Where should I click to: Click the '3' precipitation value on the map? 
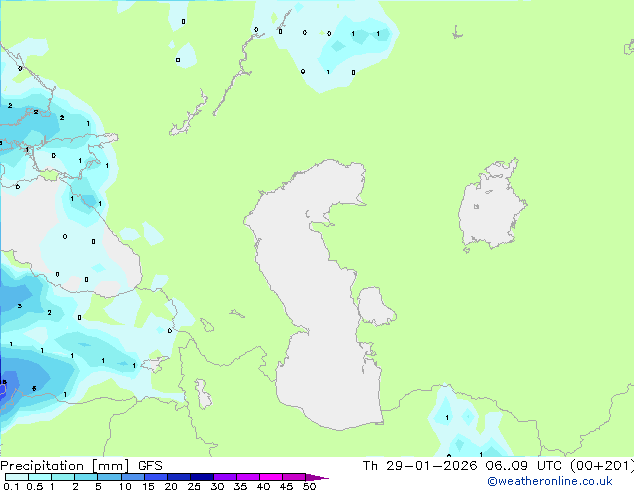coord(20,306)
